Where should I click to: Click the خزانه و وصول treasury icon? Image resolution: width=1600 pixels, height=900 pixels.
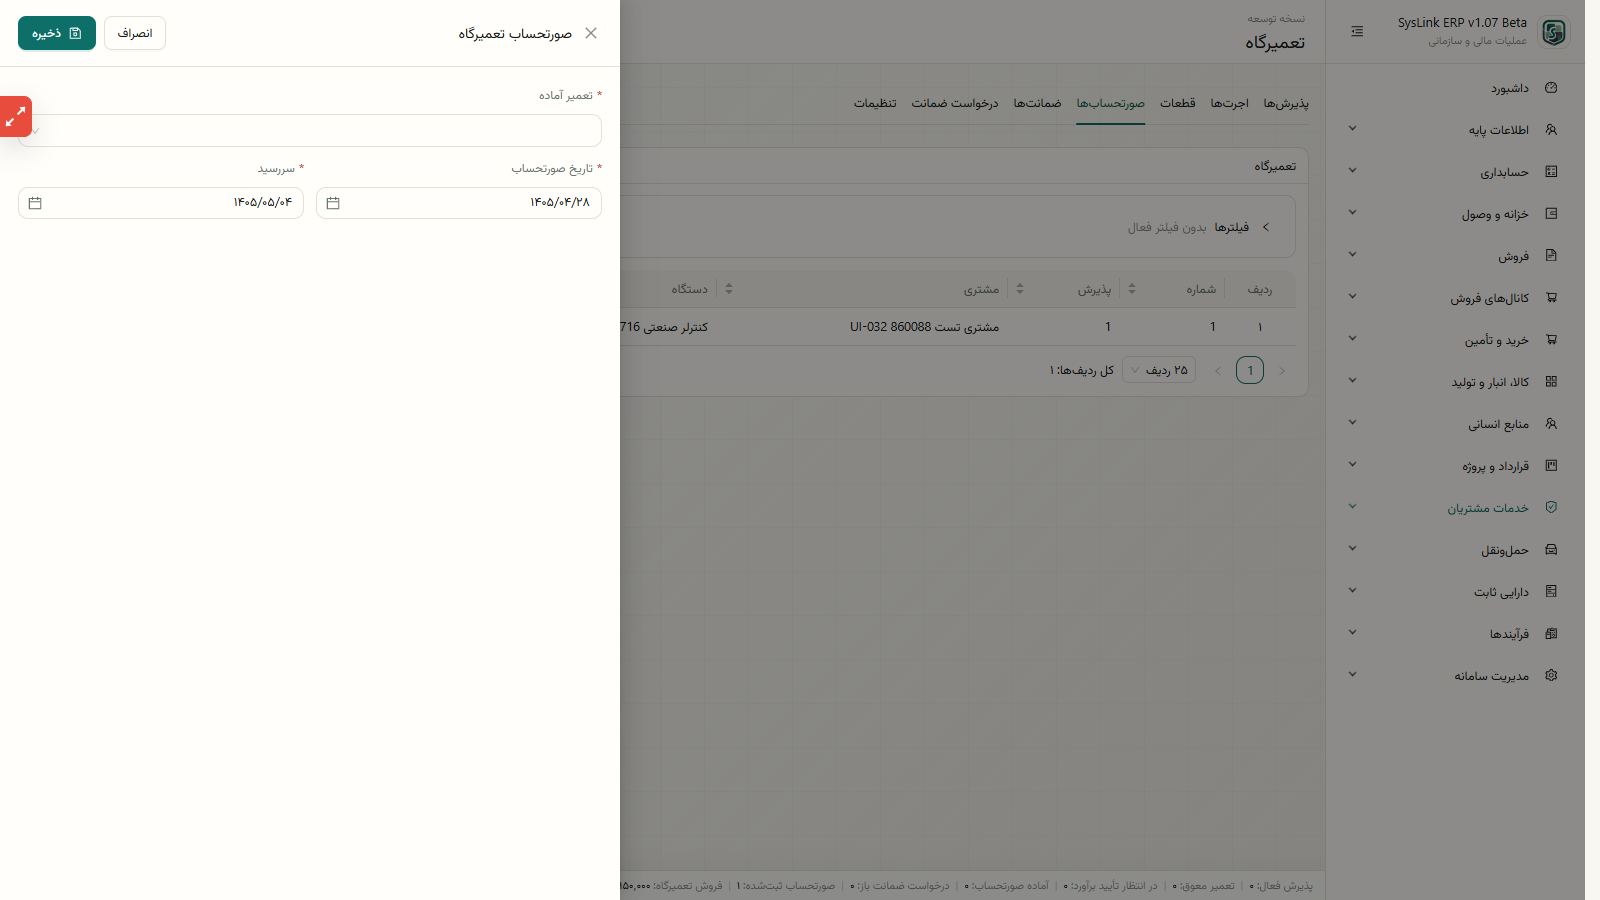(1551, 214)
